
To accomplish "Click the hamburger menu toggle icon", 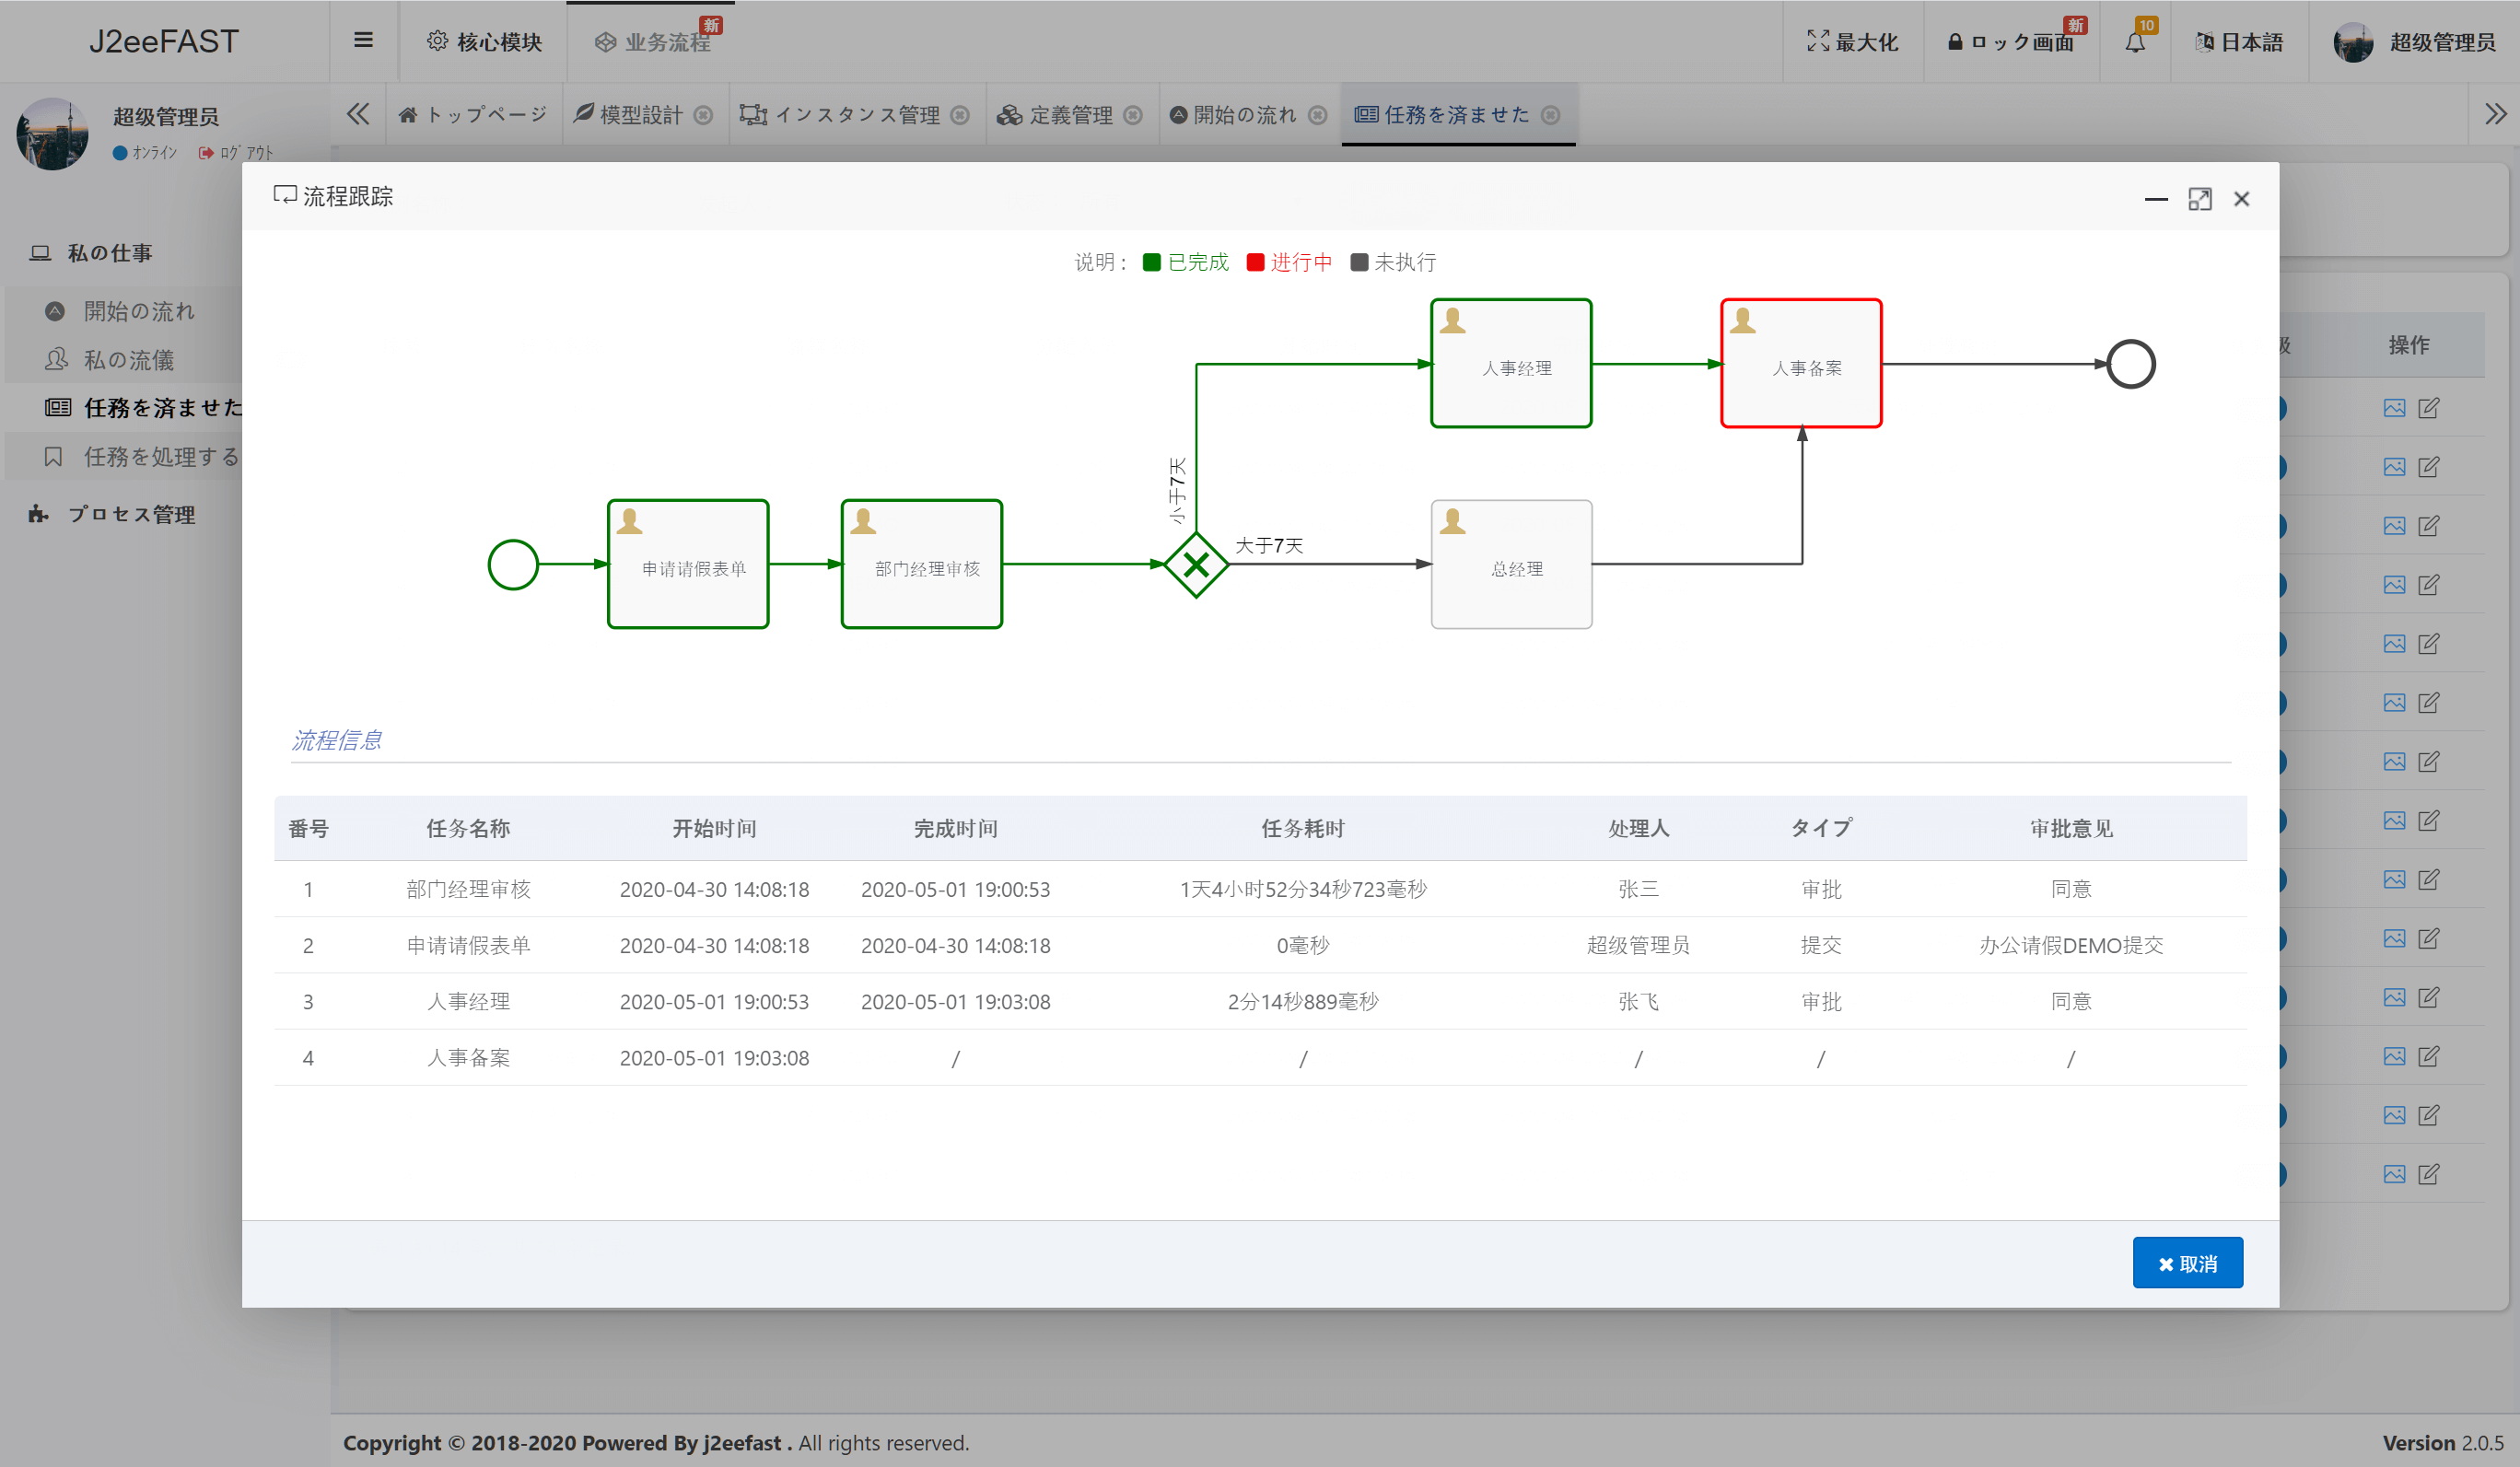I will [x=363, y=40].
